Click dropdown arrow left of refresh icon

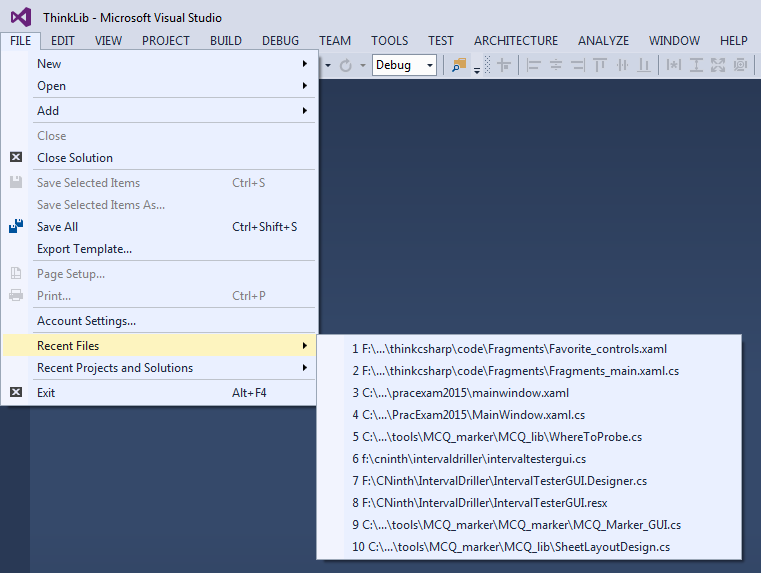pos(328,65)
